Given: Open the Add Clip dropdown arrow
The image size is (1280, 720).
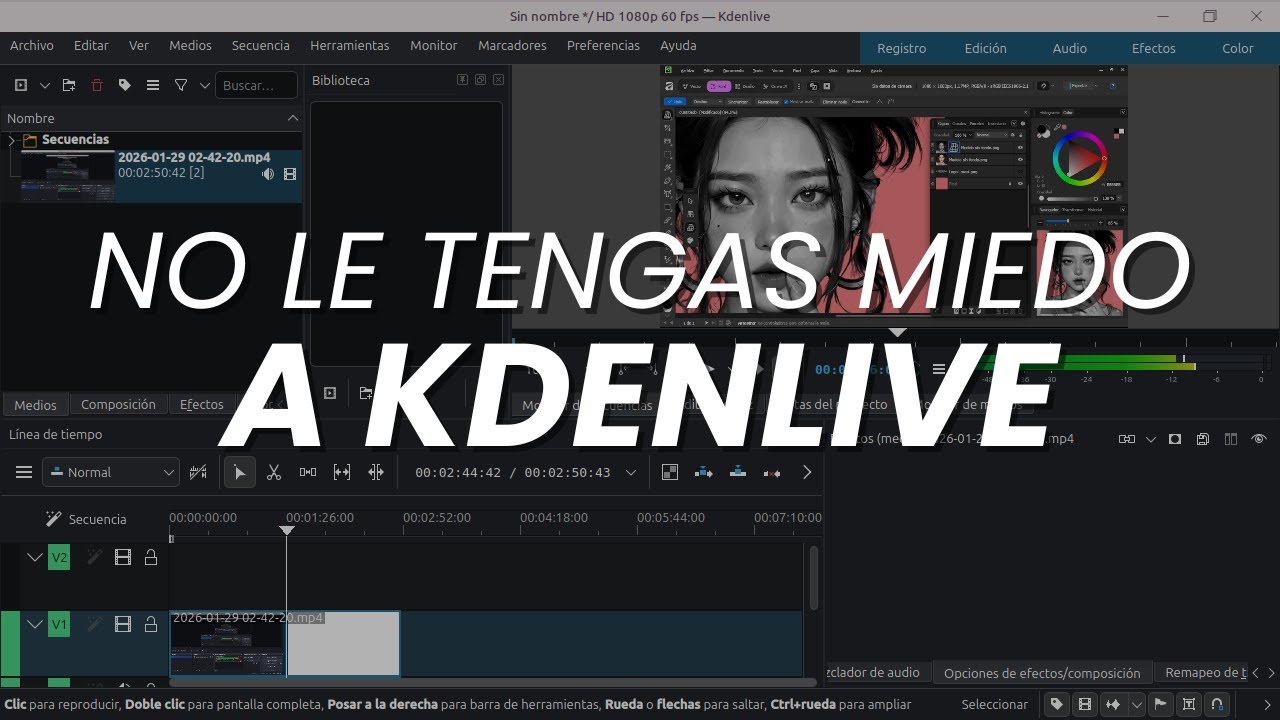Looking at the screenshot, I should coord(43,86).
